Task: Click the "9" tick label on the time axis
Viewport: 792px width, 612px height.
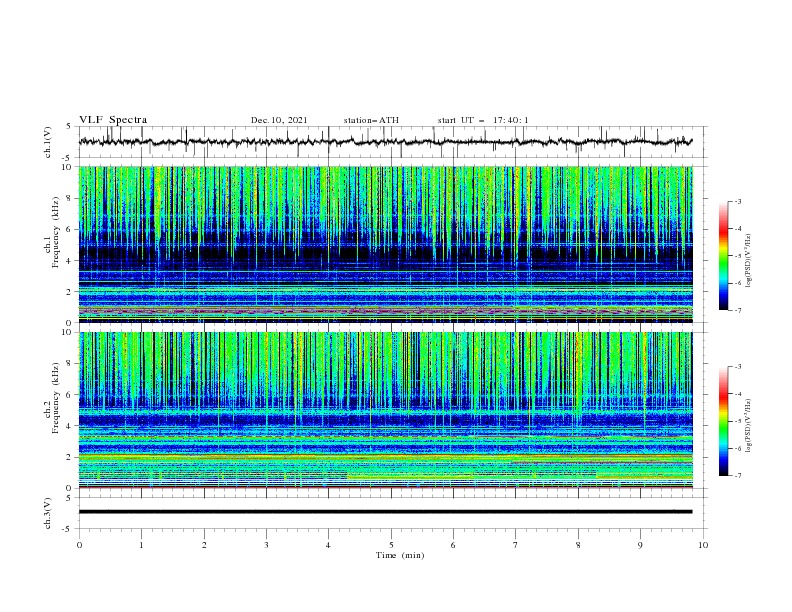Action: tap(640, 545)
